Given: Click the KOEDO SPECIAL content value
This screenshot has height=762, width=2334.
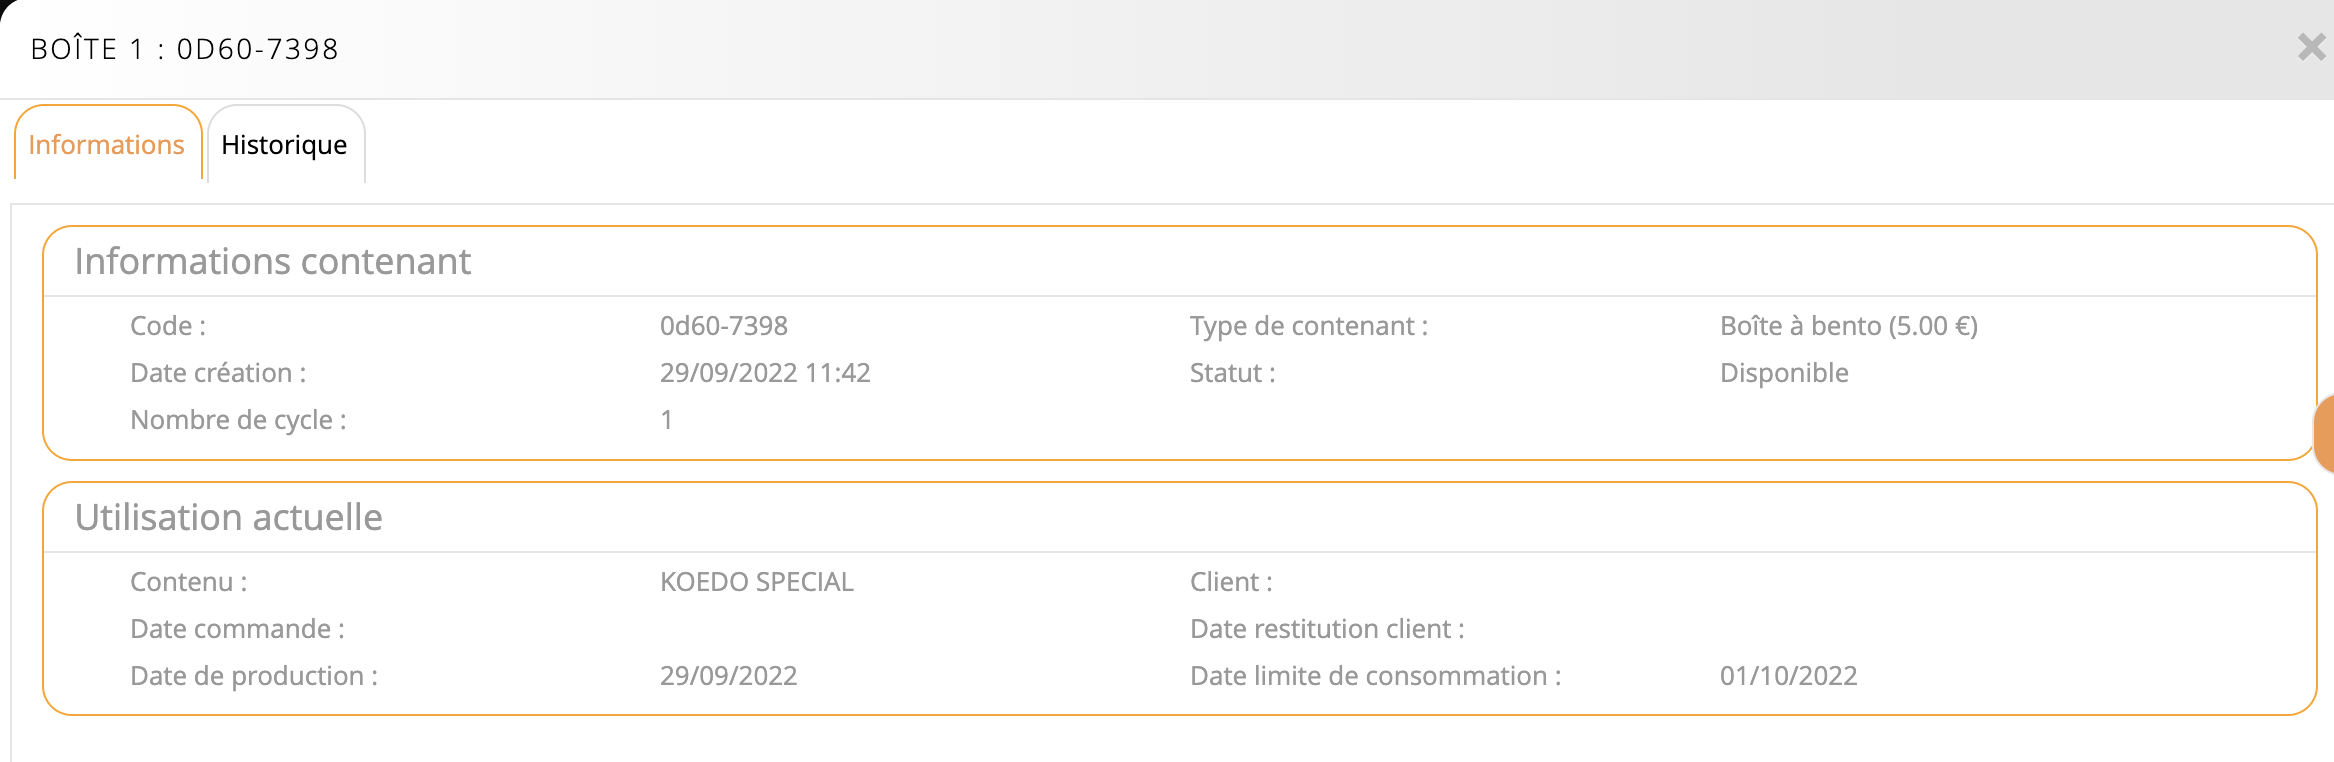Looking at the screenshot, I should 757,582.
